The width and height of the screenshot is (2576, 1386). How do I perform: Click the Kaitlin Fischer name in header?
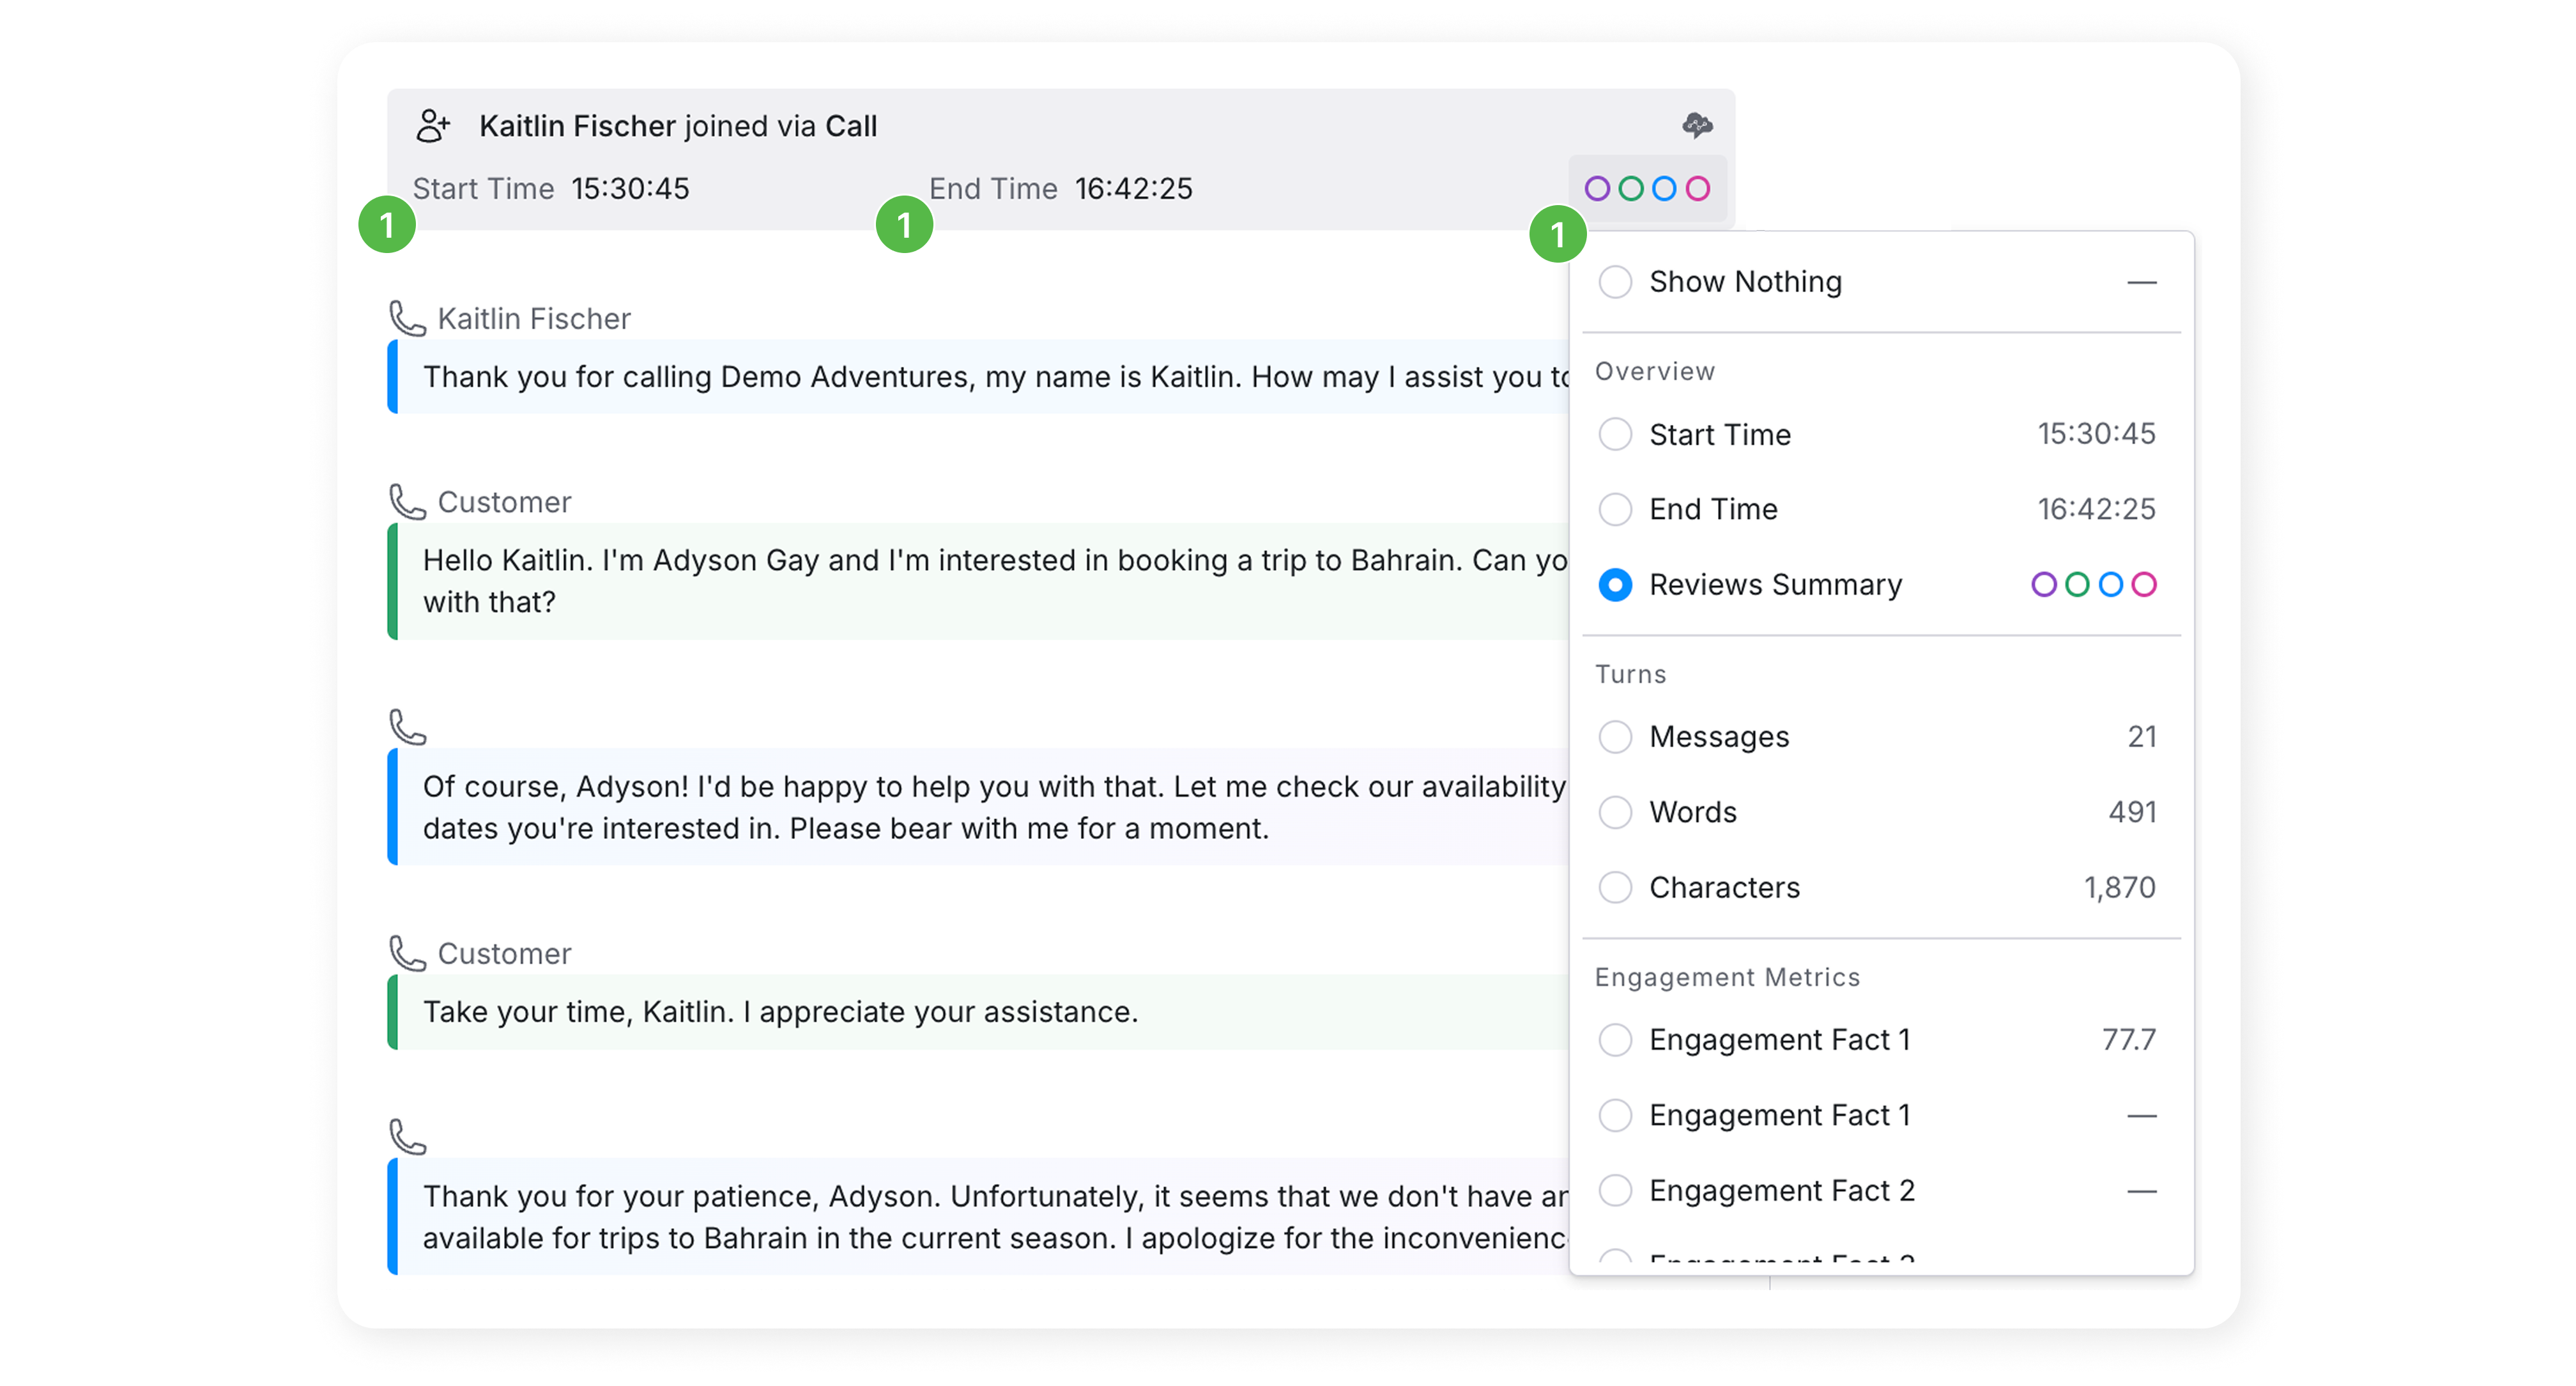pos(577,126)
